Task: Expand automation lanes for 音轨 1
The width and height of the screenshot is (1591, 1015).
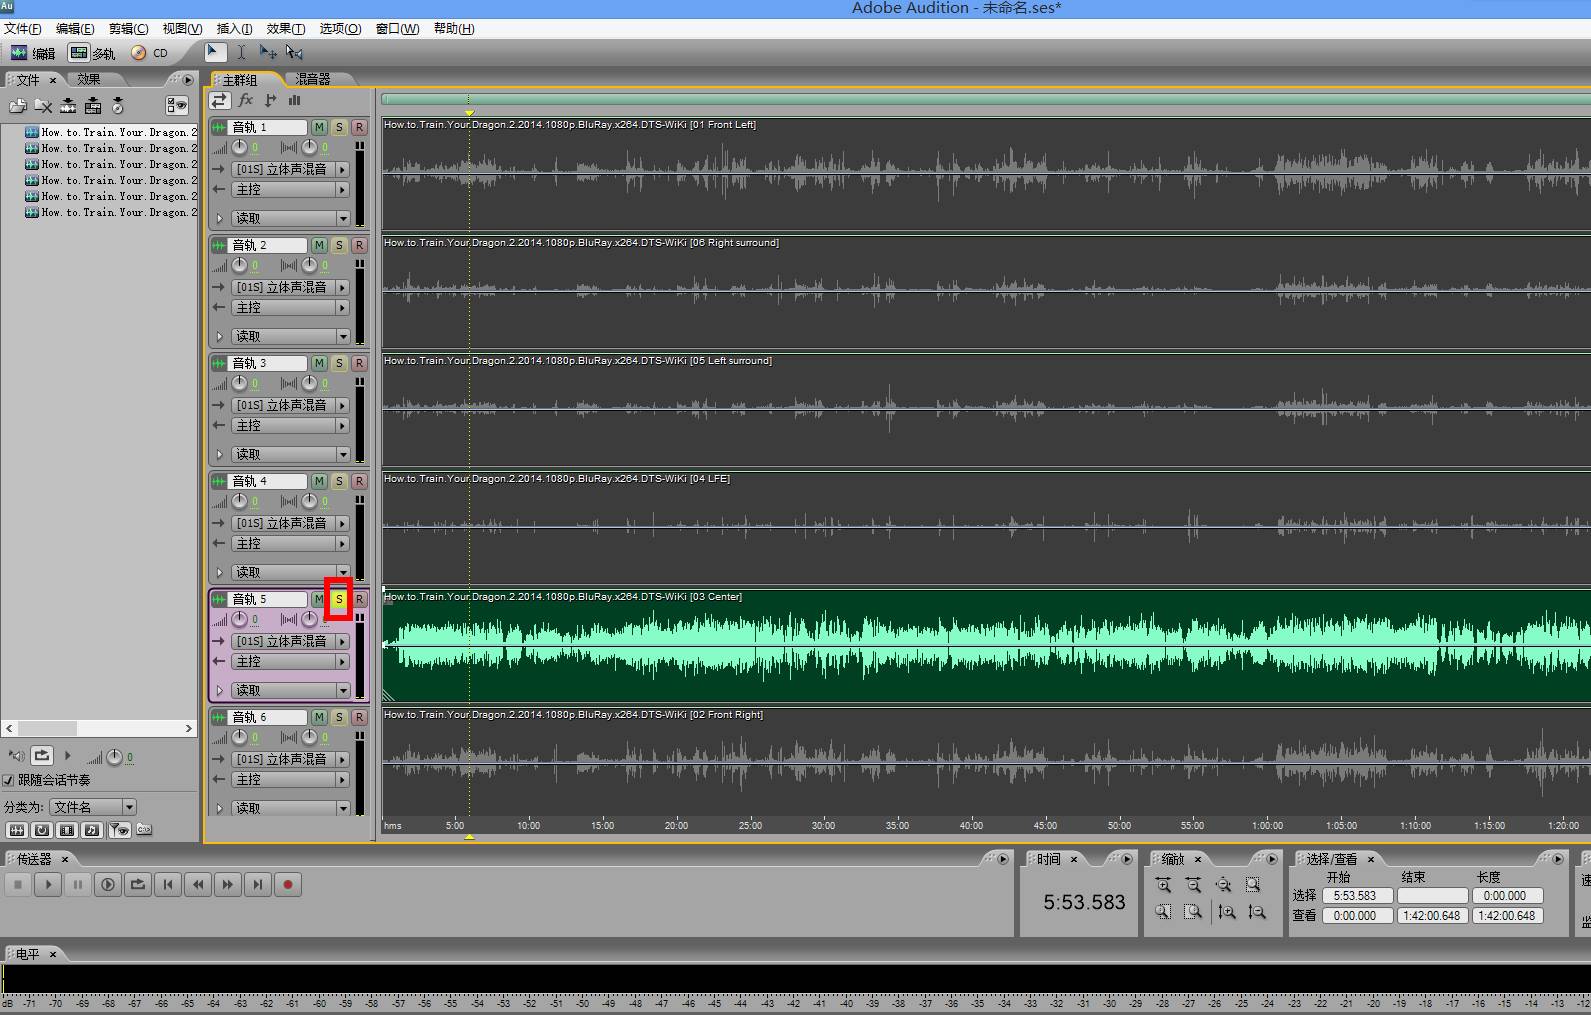Action: click(x=220, y=218)
